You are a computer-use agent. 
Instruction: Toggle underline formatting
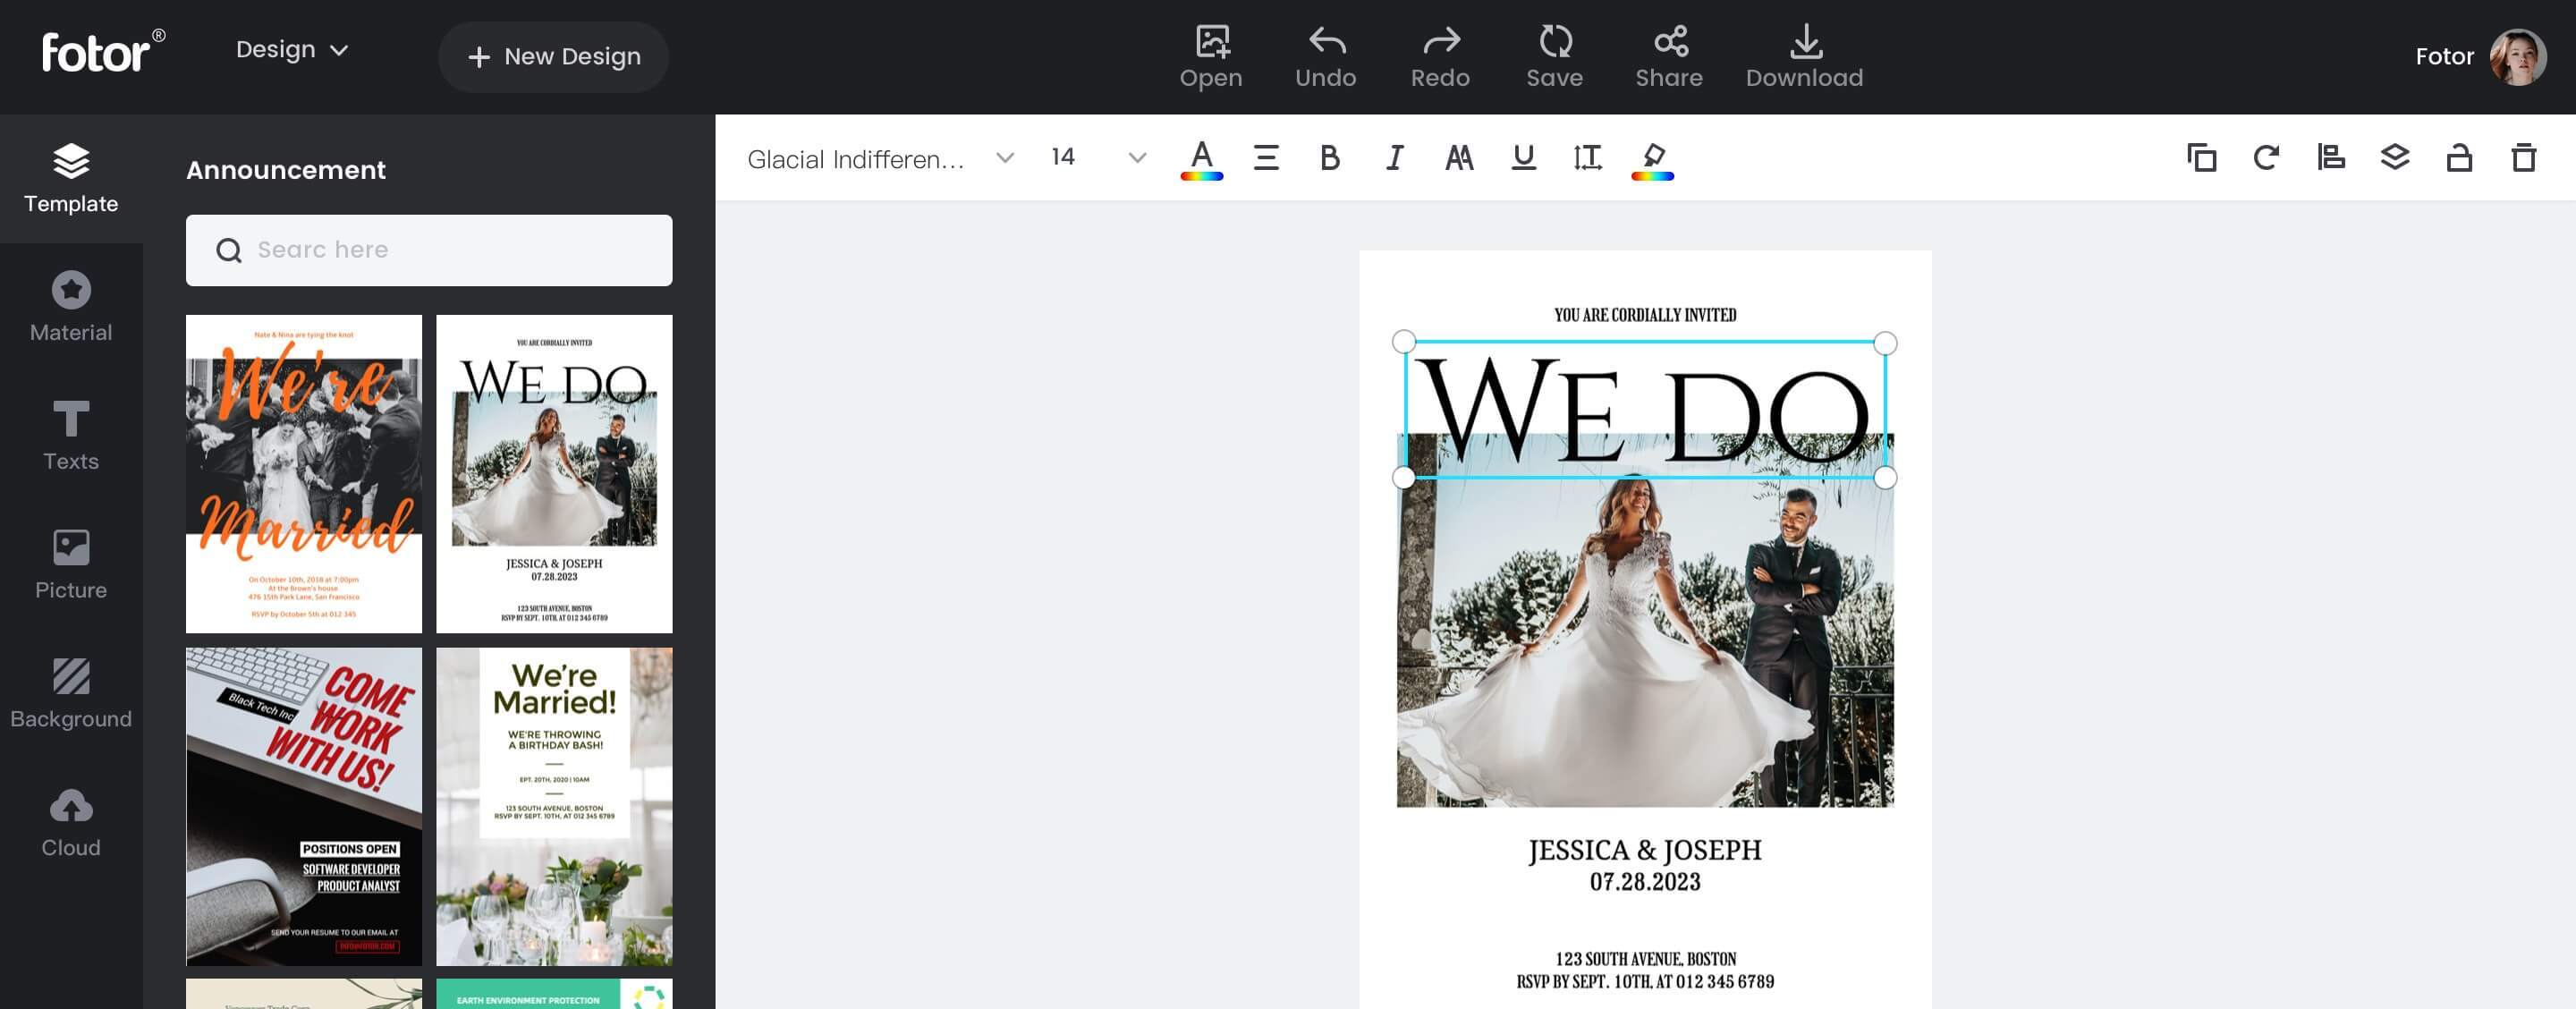pyautogui.click(x=1523, y=157)
